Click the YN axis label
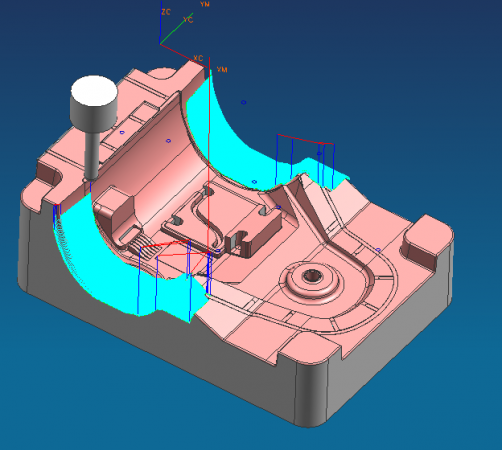The image size is (502, 450). pos(205,4)
